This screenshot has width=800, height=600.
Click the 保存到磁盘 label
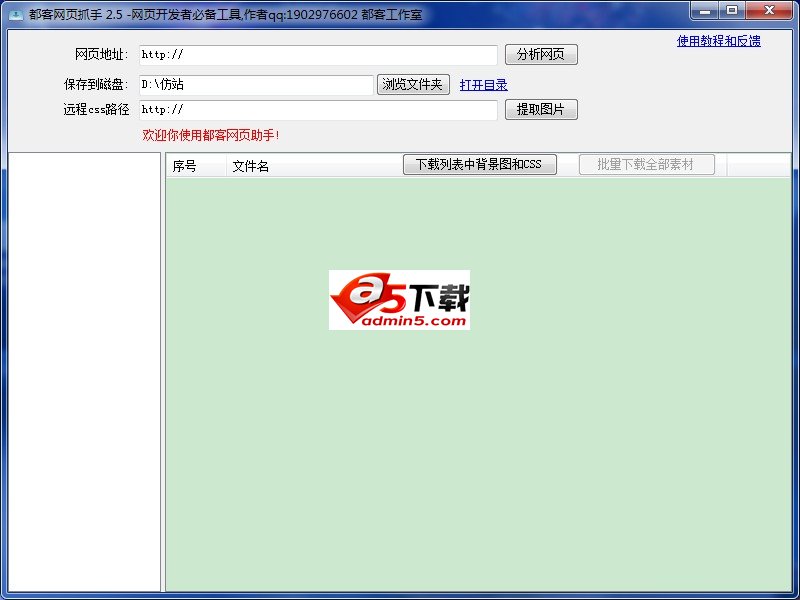(96, 84)
